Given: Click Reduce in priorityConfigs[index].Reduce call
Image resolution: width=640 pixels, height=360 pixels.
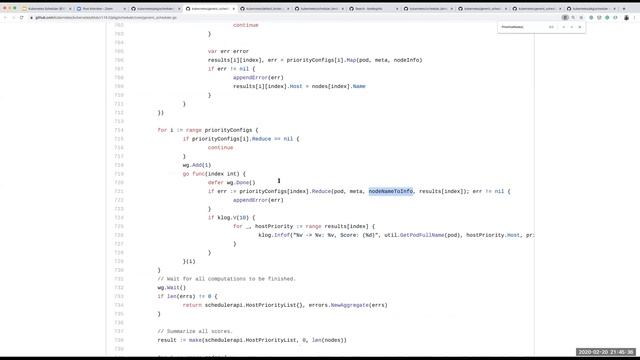Looking at the screenshot, I should click(321, 191).
